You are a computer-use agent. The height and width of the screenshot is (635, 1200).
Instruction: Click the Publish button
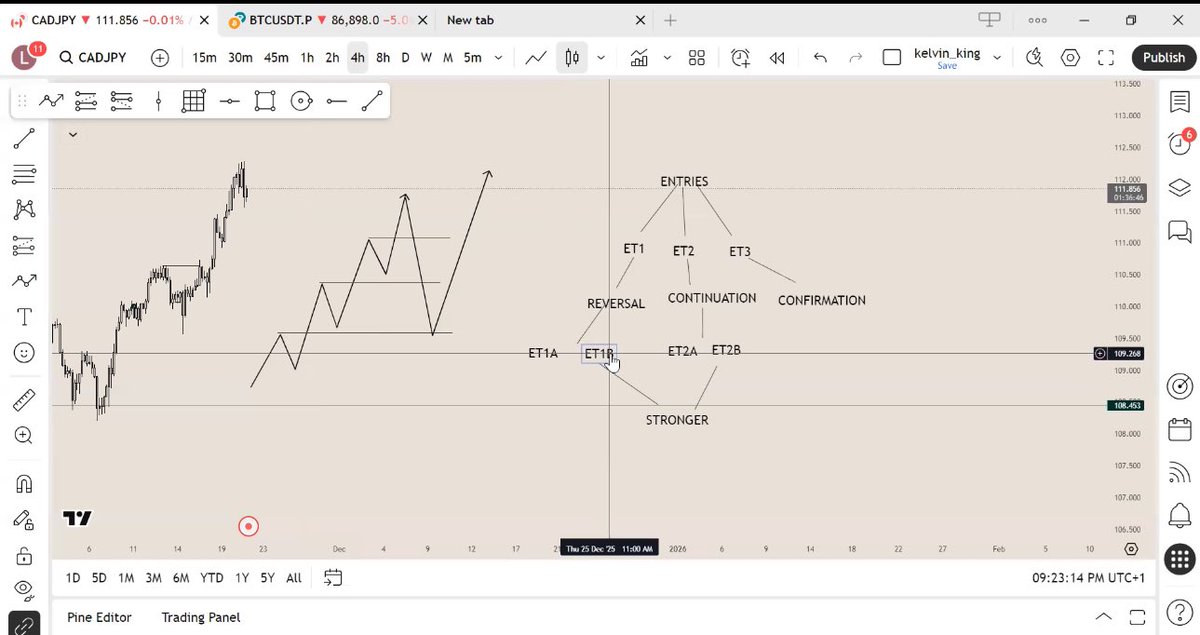pos(1164,58)
